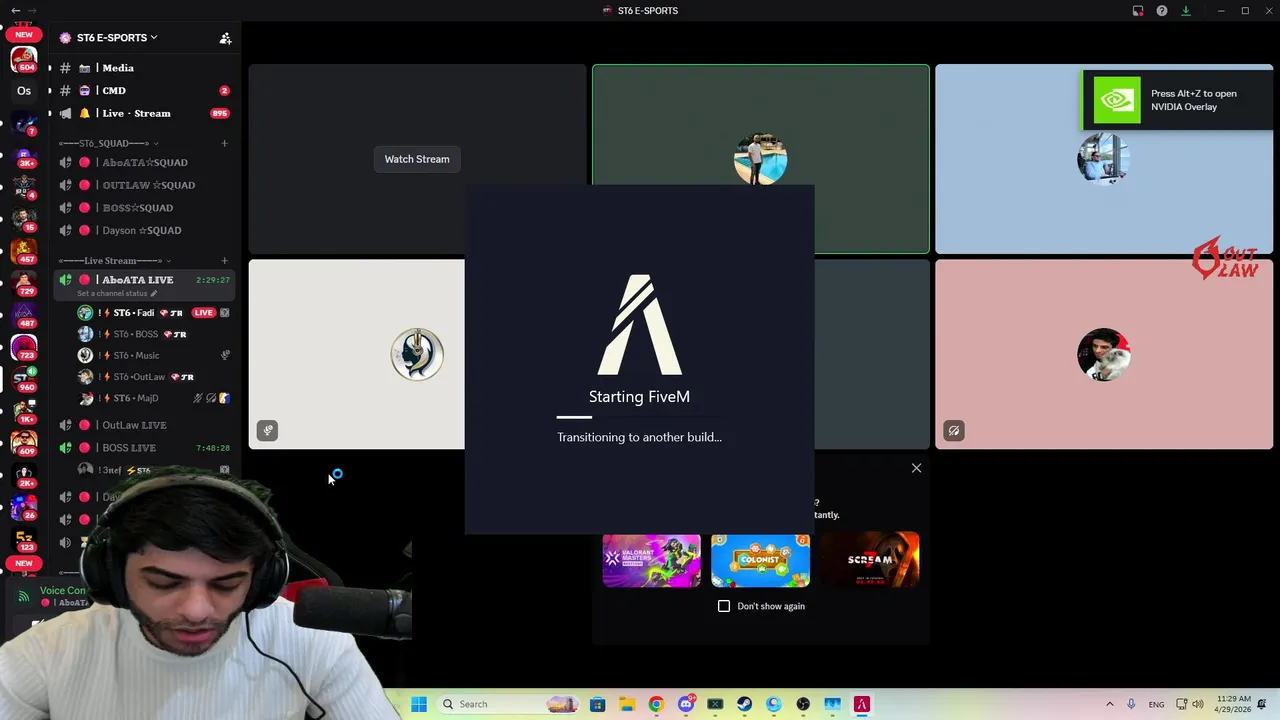Screen dimensions: 1280x720
Task: Click the green download update icon
Action: tap(1186, 11)
